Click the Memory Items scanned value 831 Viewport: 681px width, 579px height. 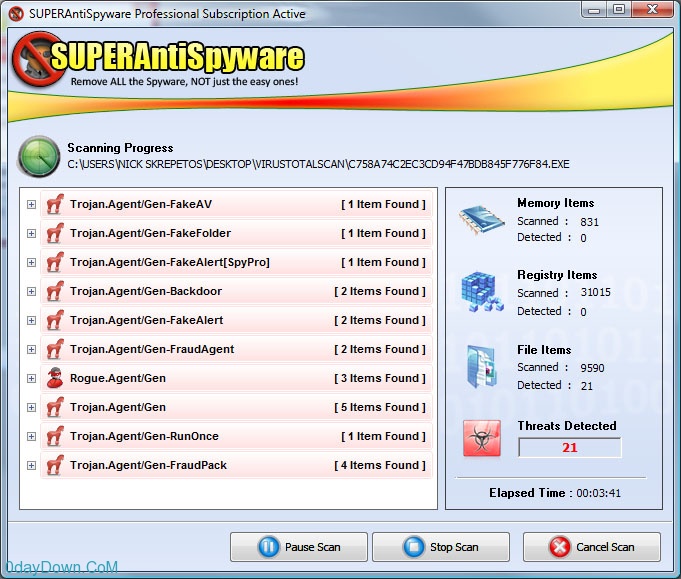[589, 222]
